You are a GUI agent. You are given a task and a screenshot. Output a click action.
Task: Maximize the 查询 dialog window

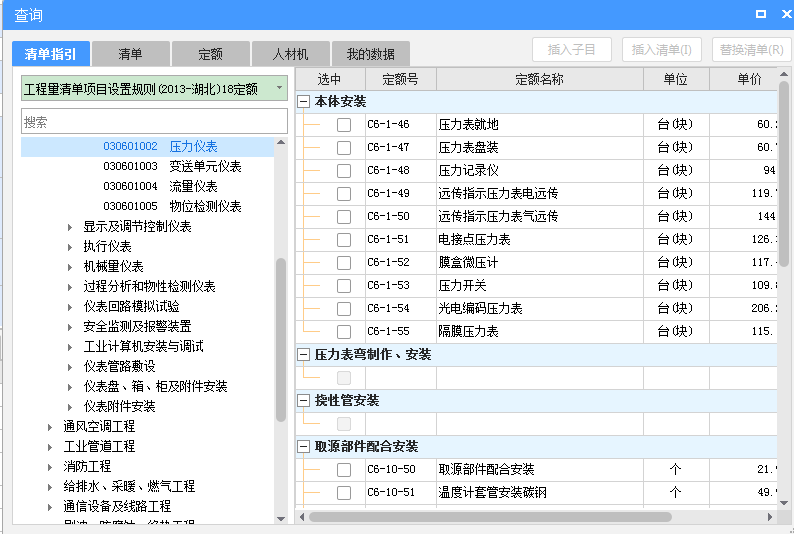tap(761, 14)
